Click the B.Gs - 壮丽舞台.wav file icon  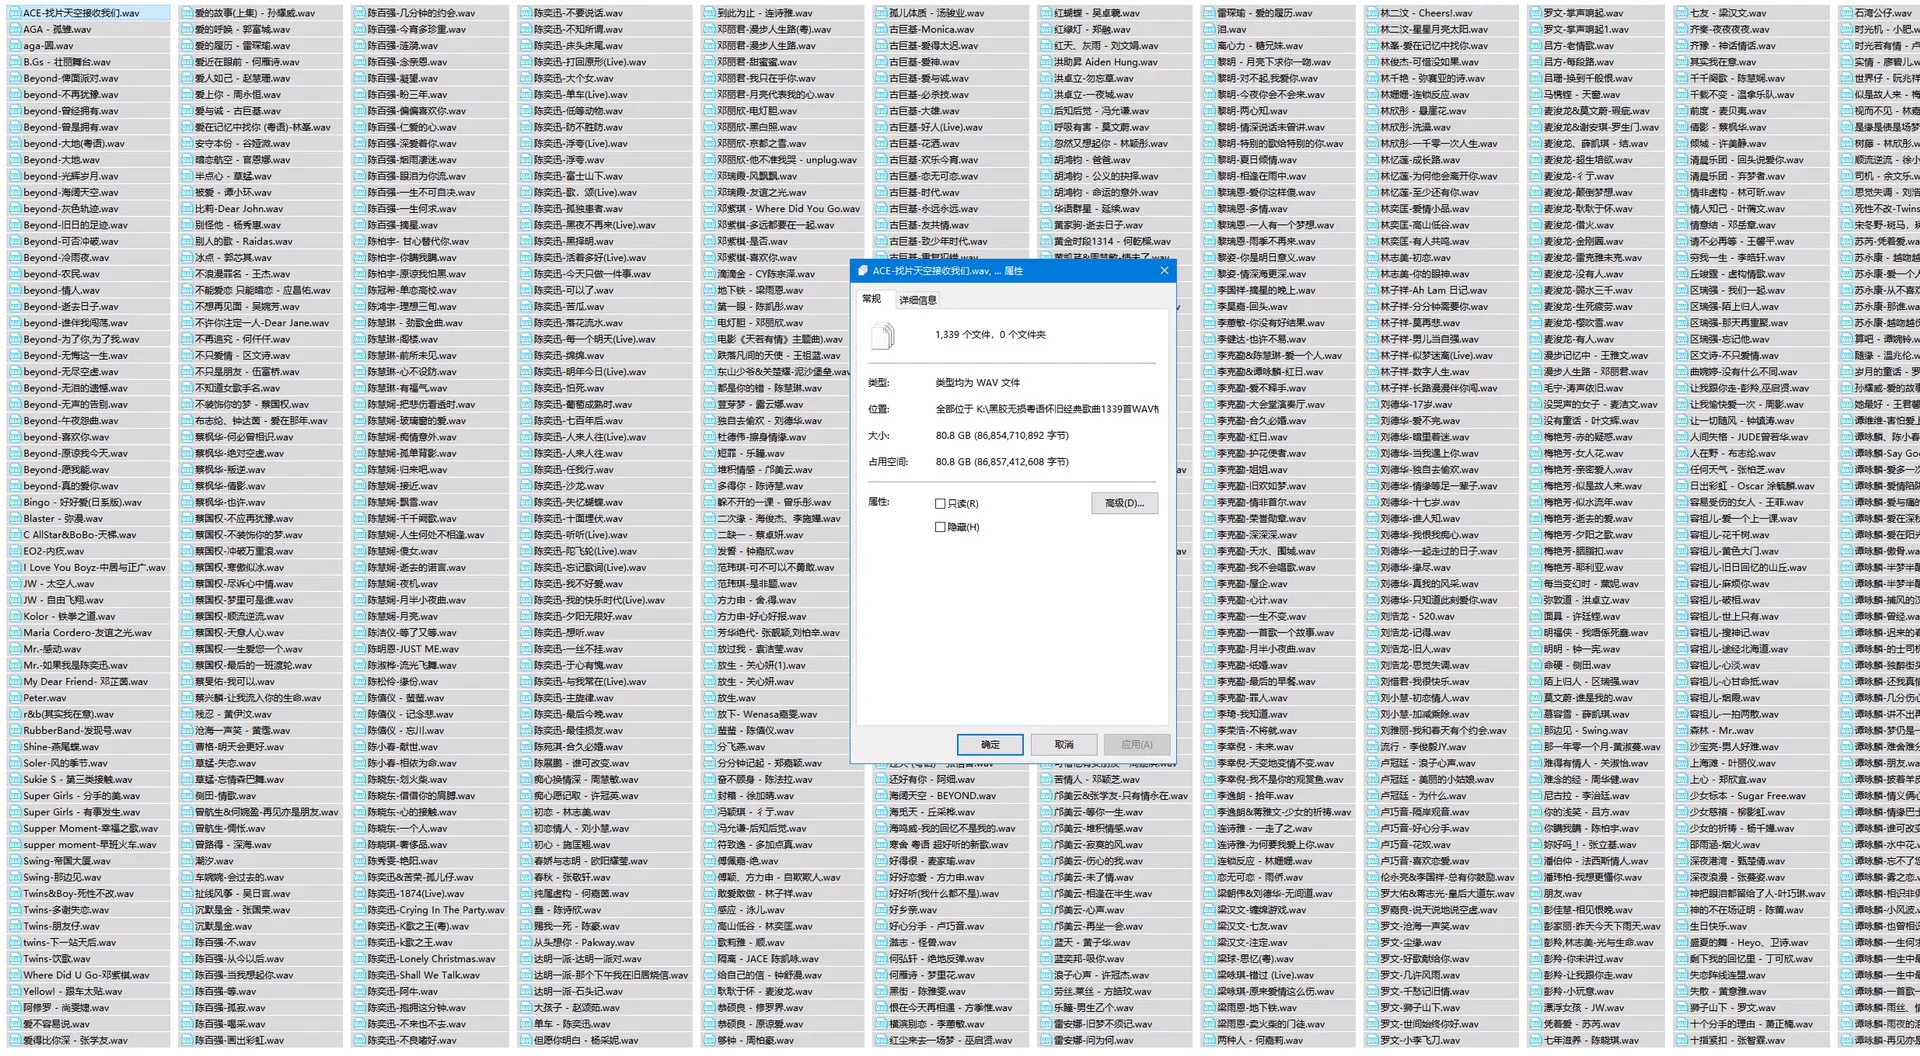[15, 62]
